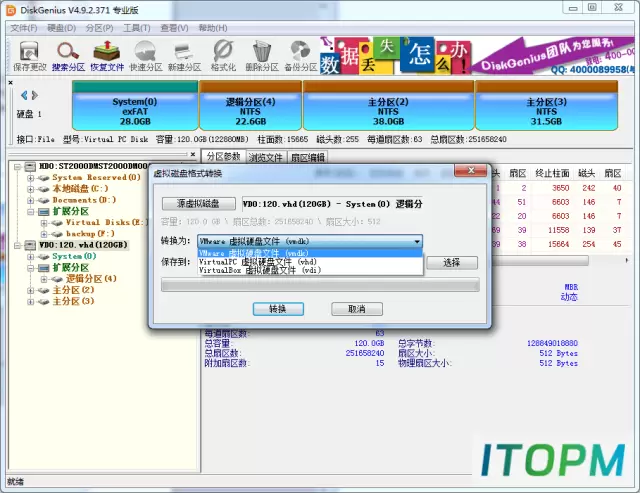Click the VD0 virtual disk icon in tree
This screenshot has width=640, height=493.
[x=30, y=245]
